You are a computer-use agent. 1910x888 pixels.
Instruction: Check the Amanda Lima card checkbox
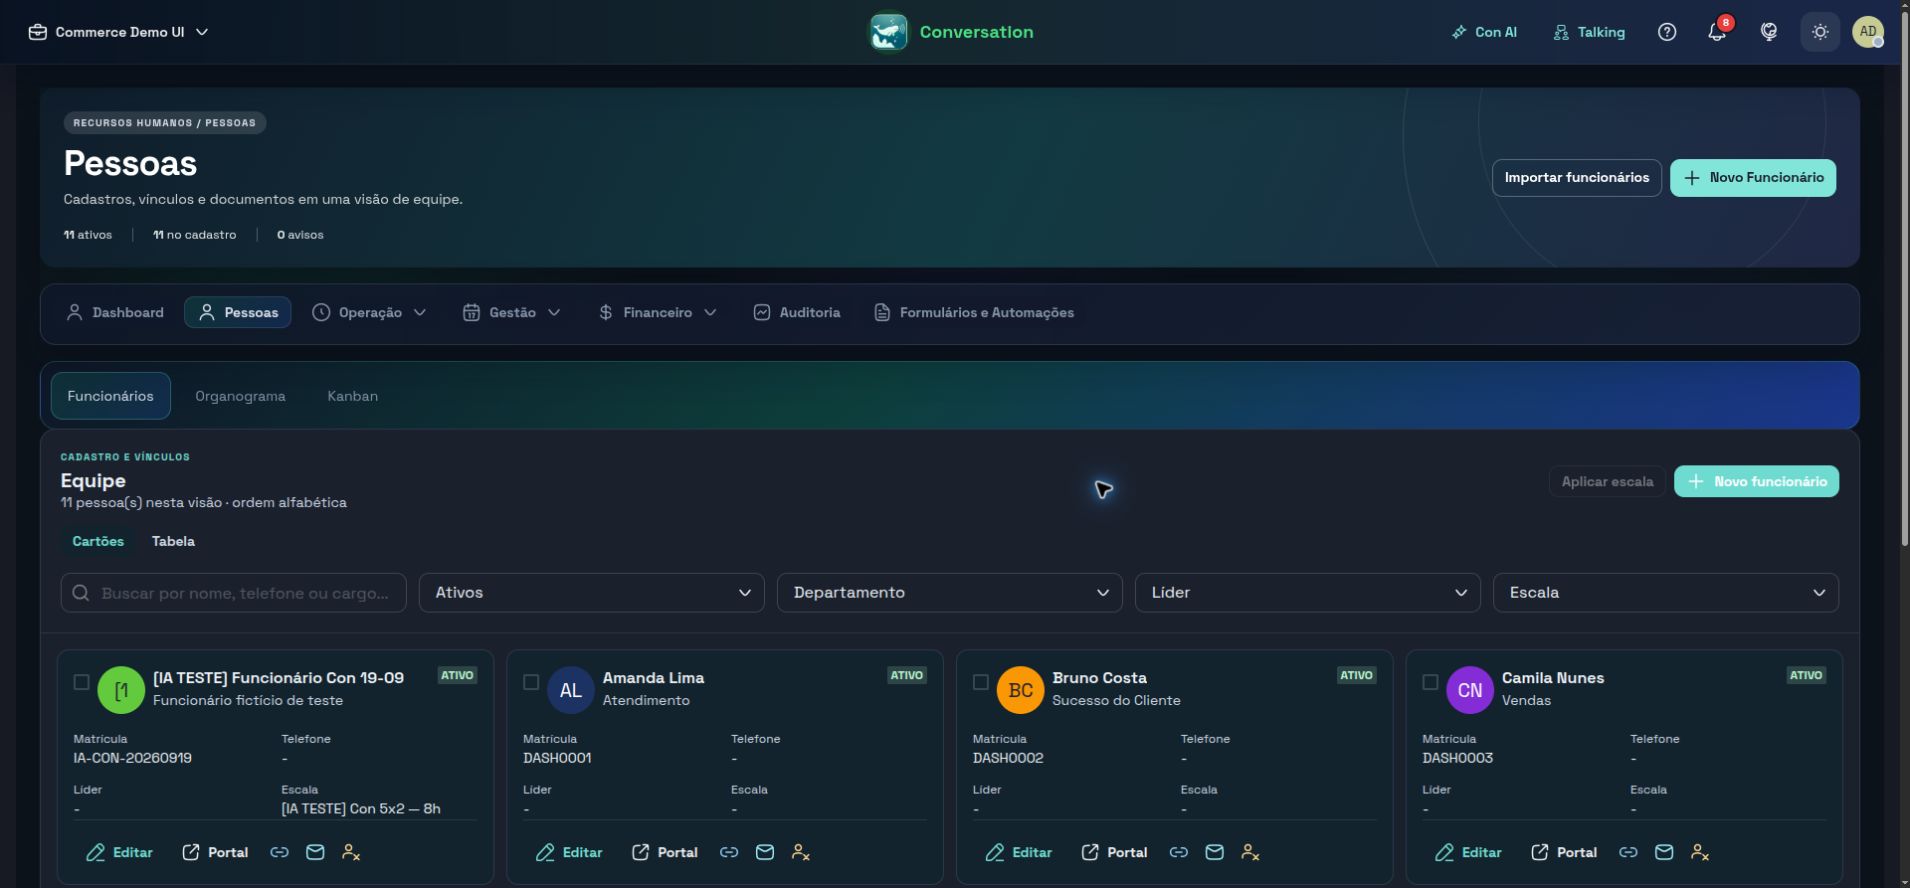[531, 682]
